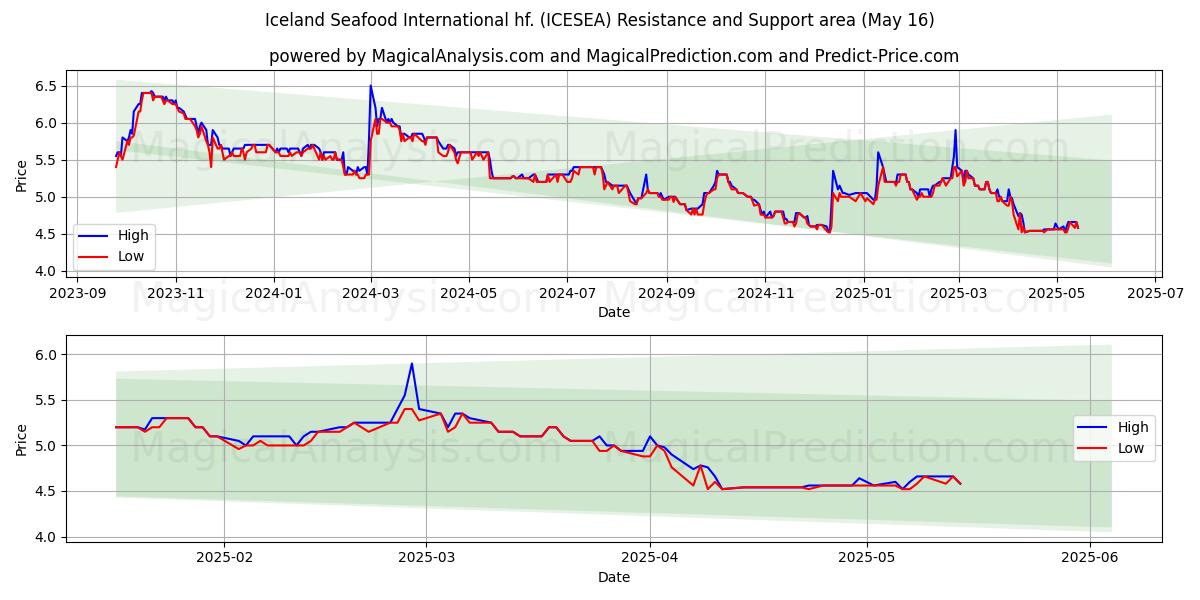Click the 6.0 tick on the upper chart's price axis
Image resolution: width=1200 pixels, height=600 pixels.
tap(48, 123)
